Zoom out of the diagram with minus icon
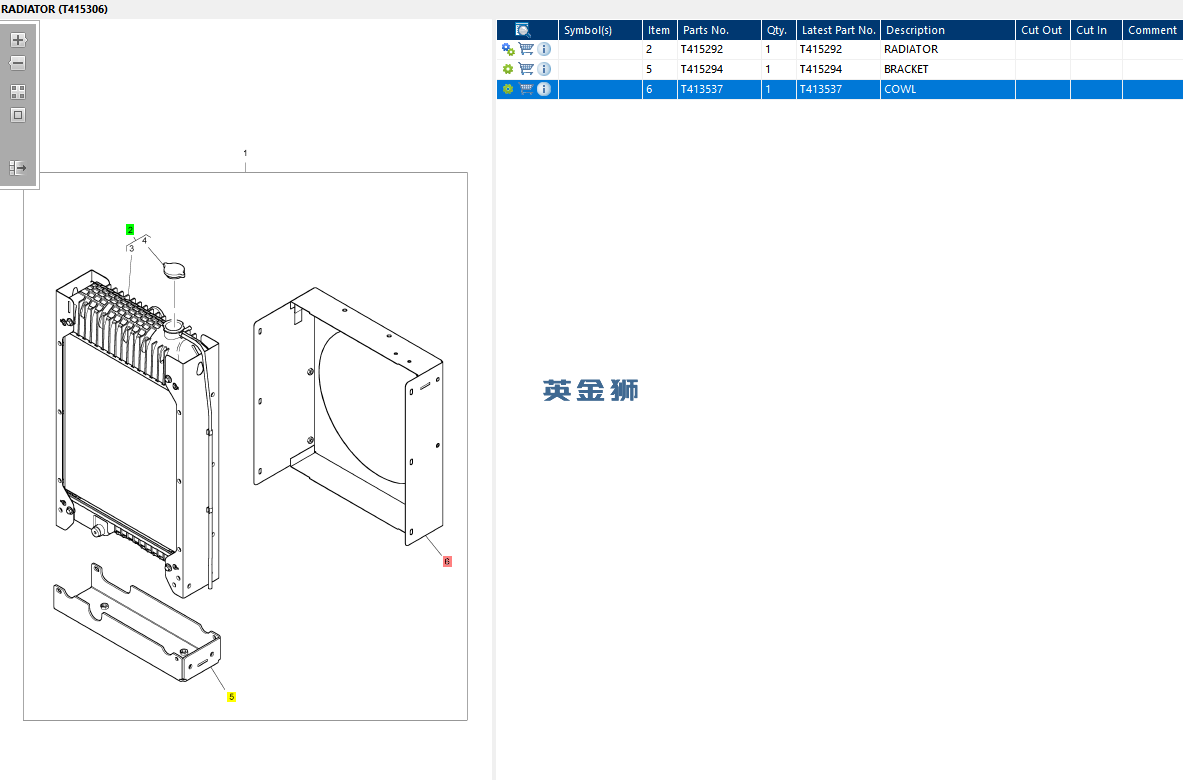1183x780 pixels. pos(18,63)
